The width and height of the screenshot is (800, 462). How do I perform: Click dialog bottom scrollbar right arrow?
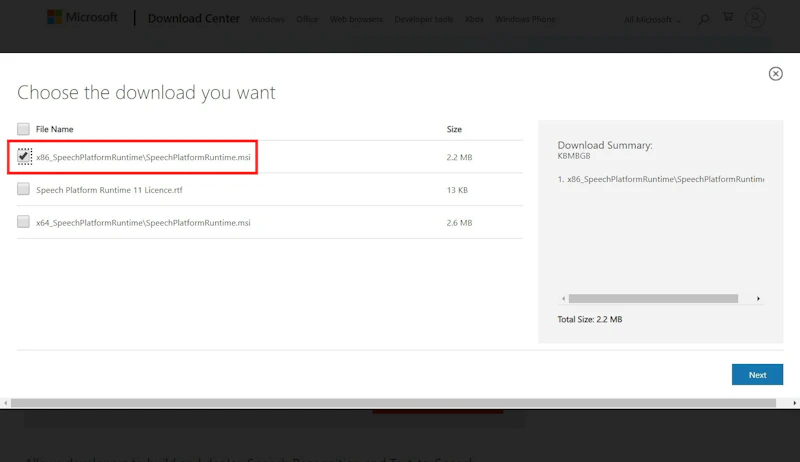coord(794,403)
